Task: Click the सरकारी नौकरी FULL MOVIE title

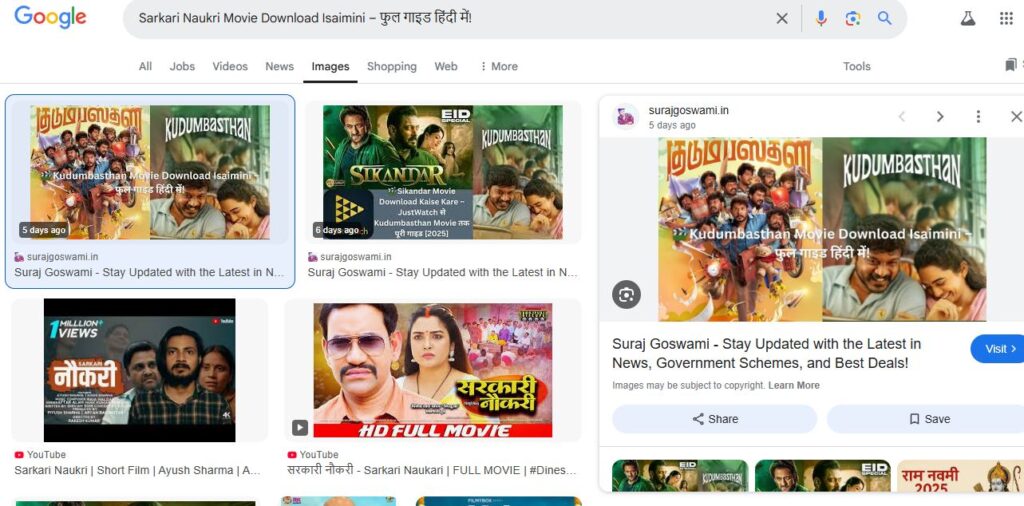Action: pyautogui.click(x=432, y=470)
